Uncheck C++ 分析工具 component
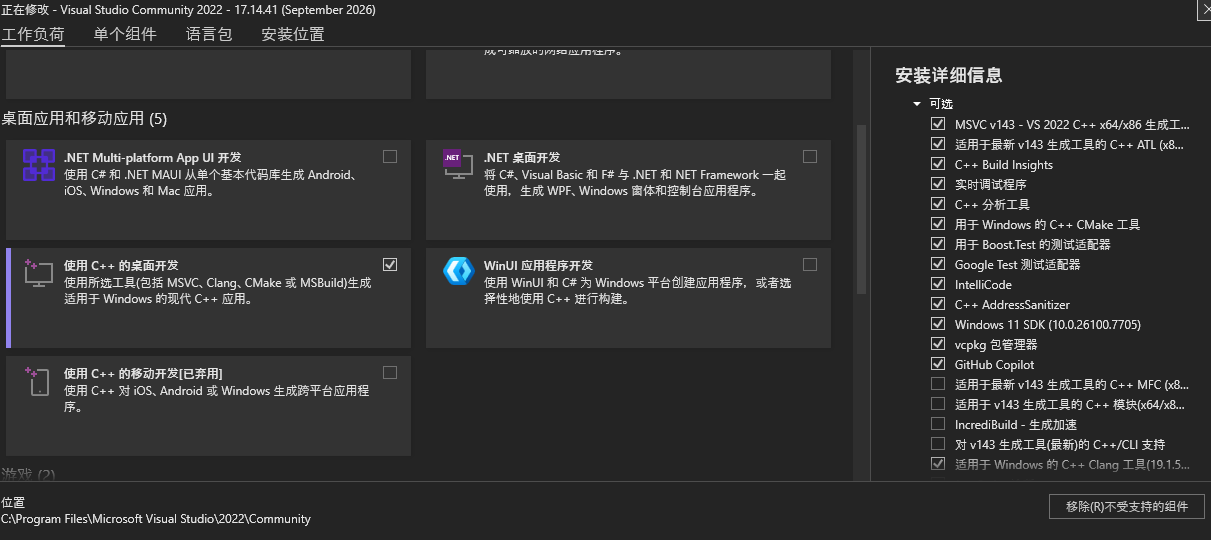1211x540 pixels. pyautogui.click(x=938, y=204)
